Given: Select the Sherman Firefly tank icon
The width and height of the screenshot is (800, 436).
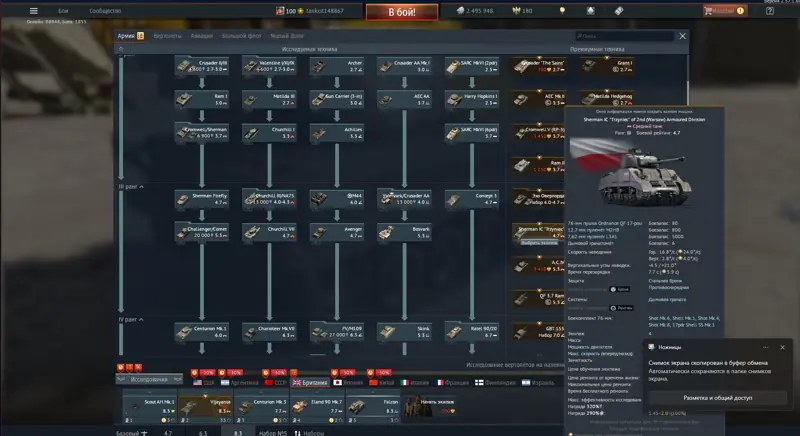Looking at the screenshot, I should click(183, 199).
